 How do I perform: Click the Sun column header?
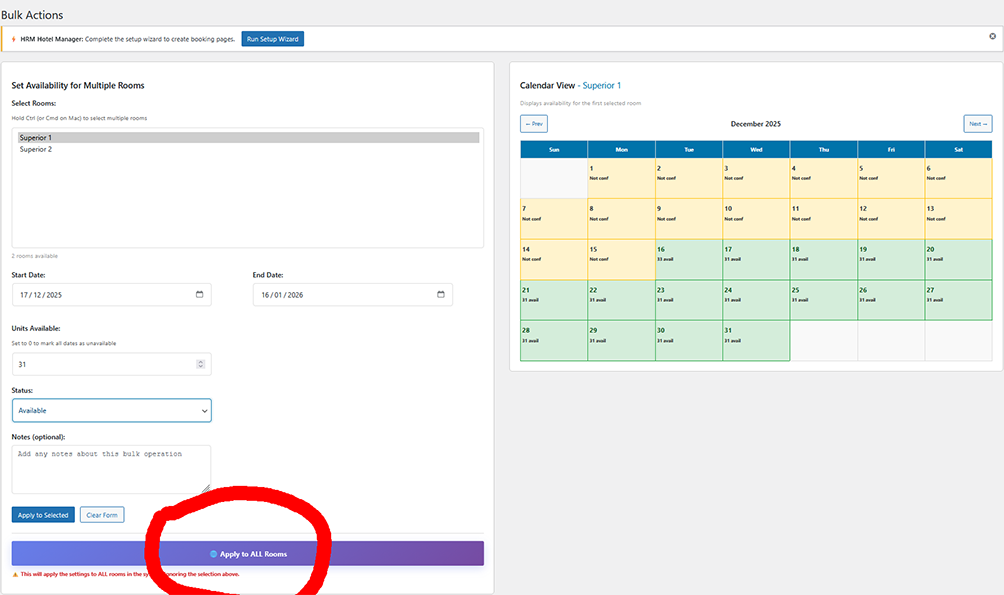(x=554, y=149)
